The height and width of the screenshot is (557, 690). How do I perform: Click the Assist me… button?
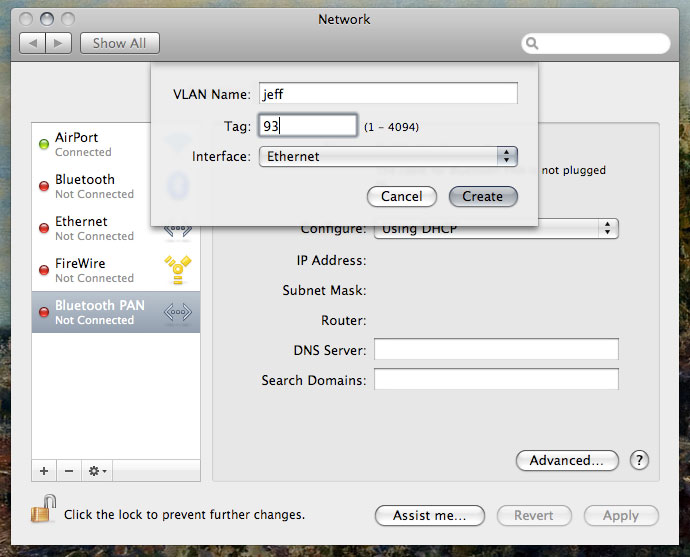point(429,515)
